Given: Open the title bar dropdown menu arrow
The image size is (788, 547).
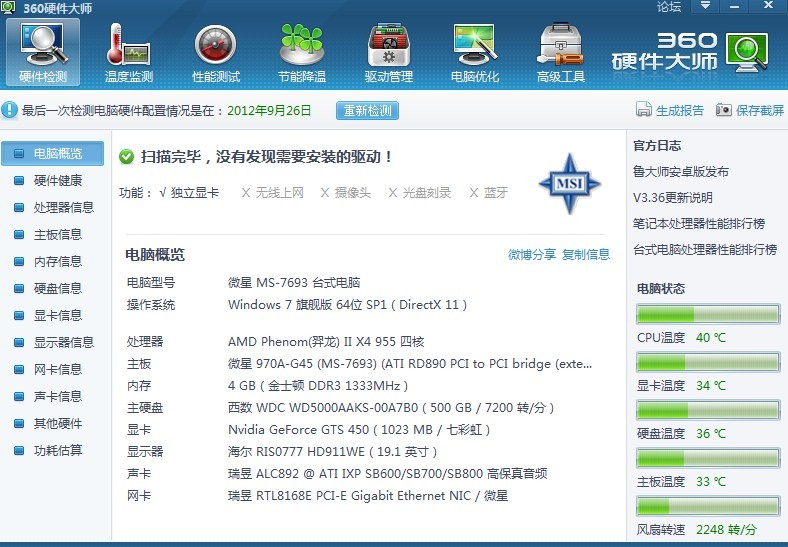Looking at the screenshot, I should click(706, 6).
